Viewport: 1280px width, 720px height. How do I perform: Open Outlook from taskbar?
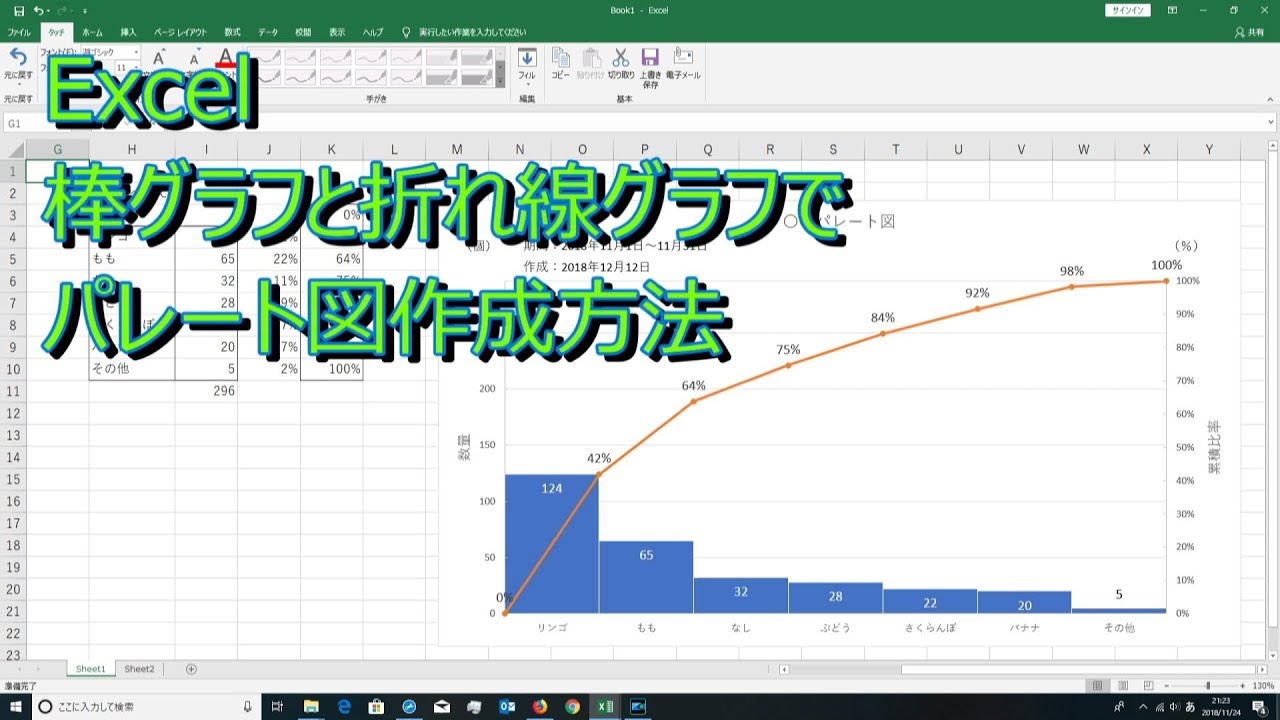[x=507, y=706]
